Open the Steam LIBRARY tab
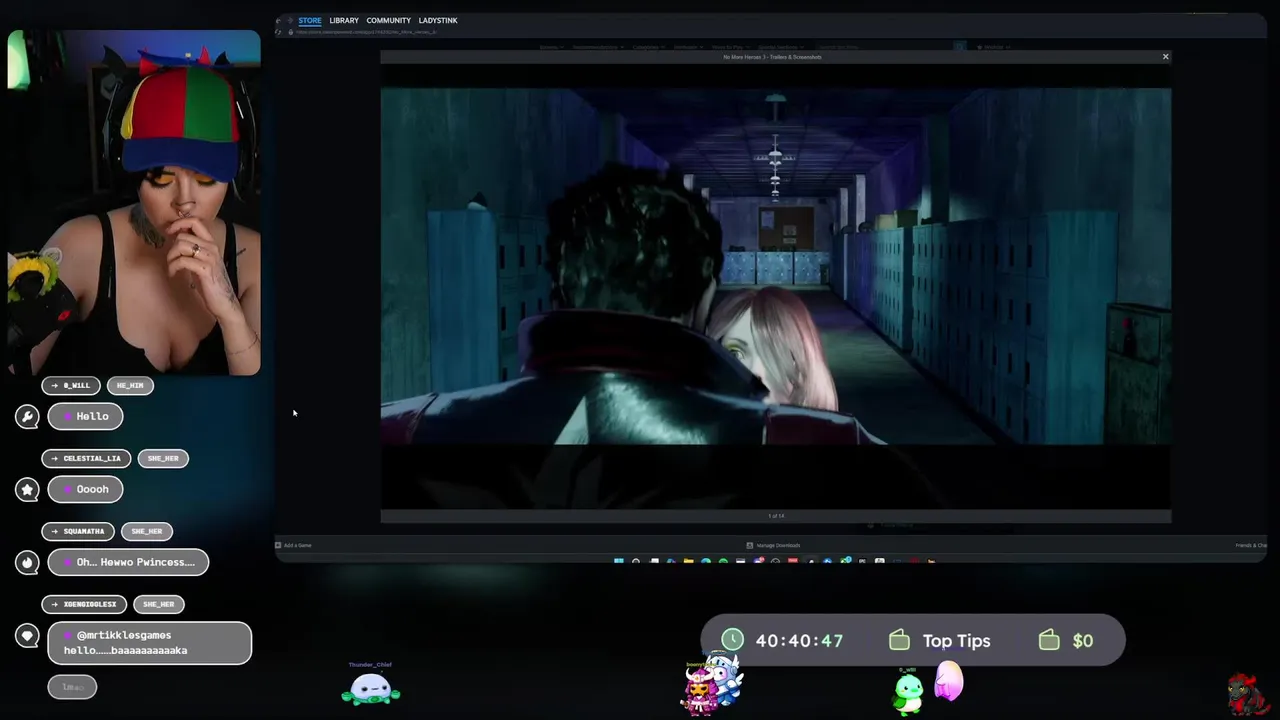This screenshot has height=720, width=1280. [x=344, y=20]
